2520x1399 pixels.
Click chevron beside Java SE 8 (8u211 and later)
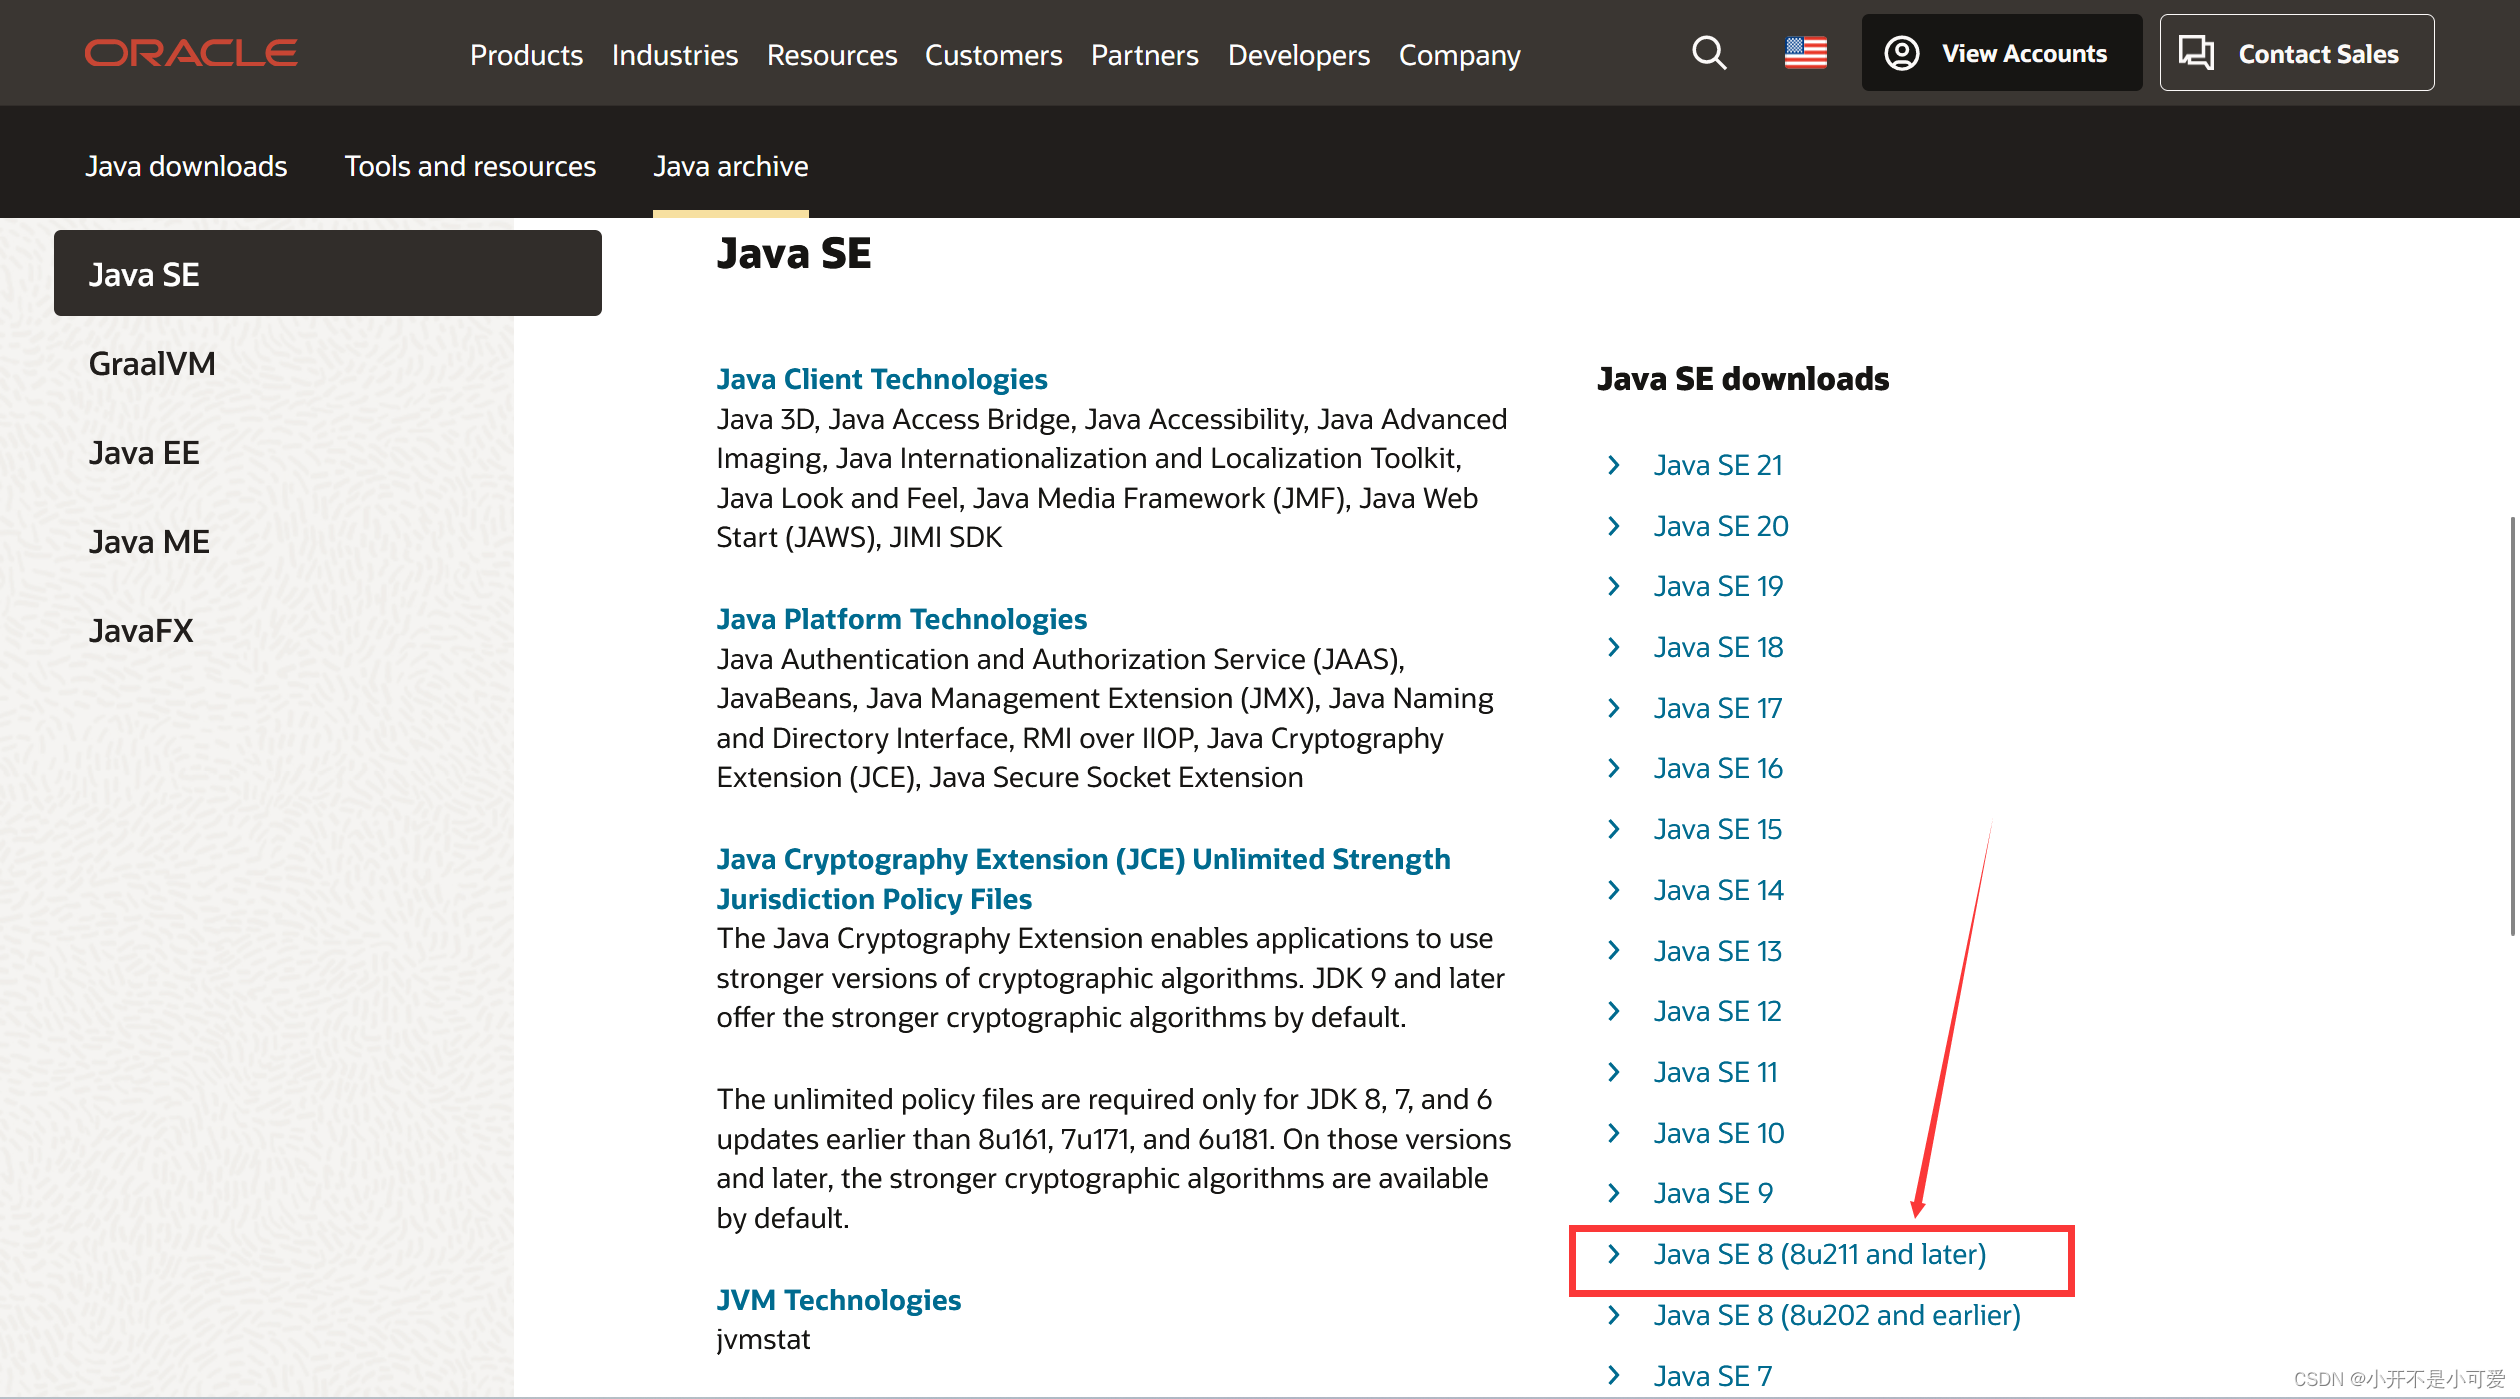(1613, 1254)
